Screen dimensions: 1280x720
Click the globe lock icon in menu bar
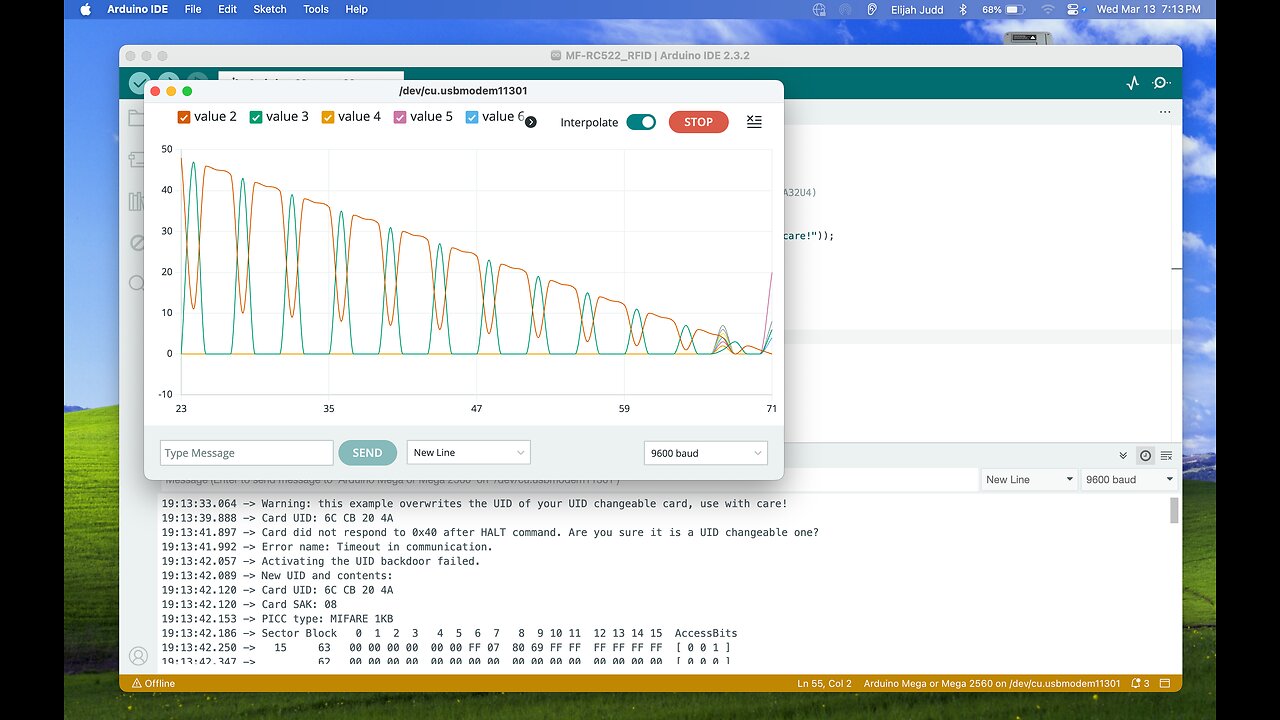coord(820,9)
